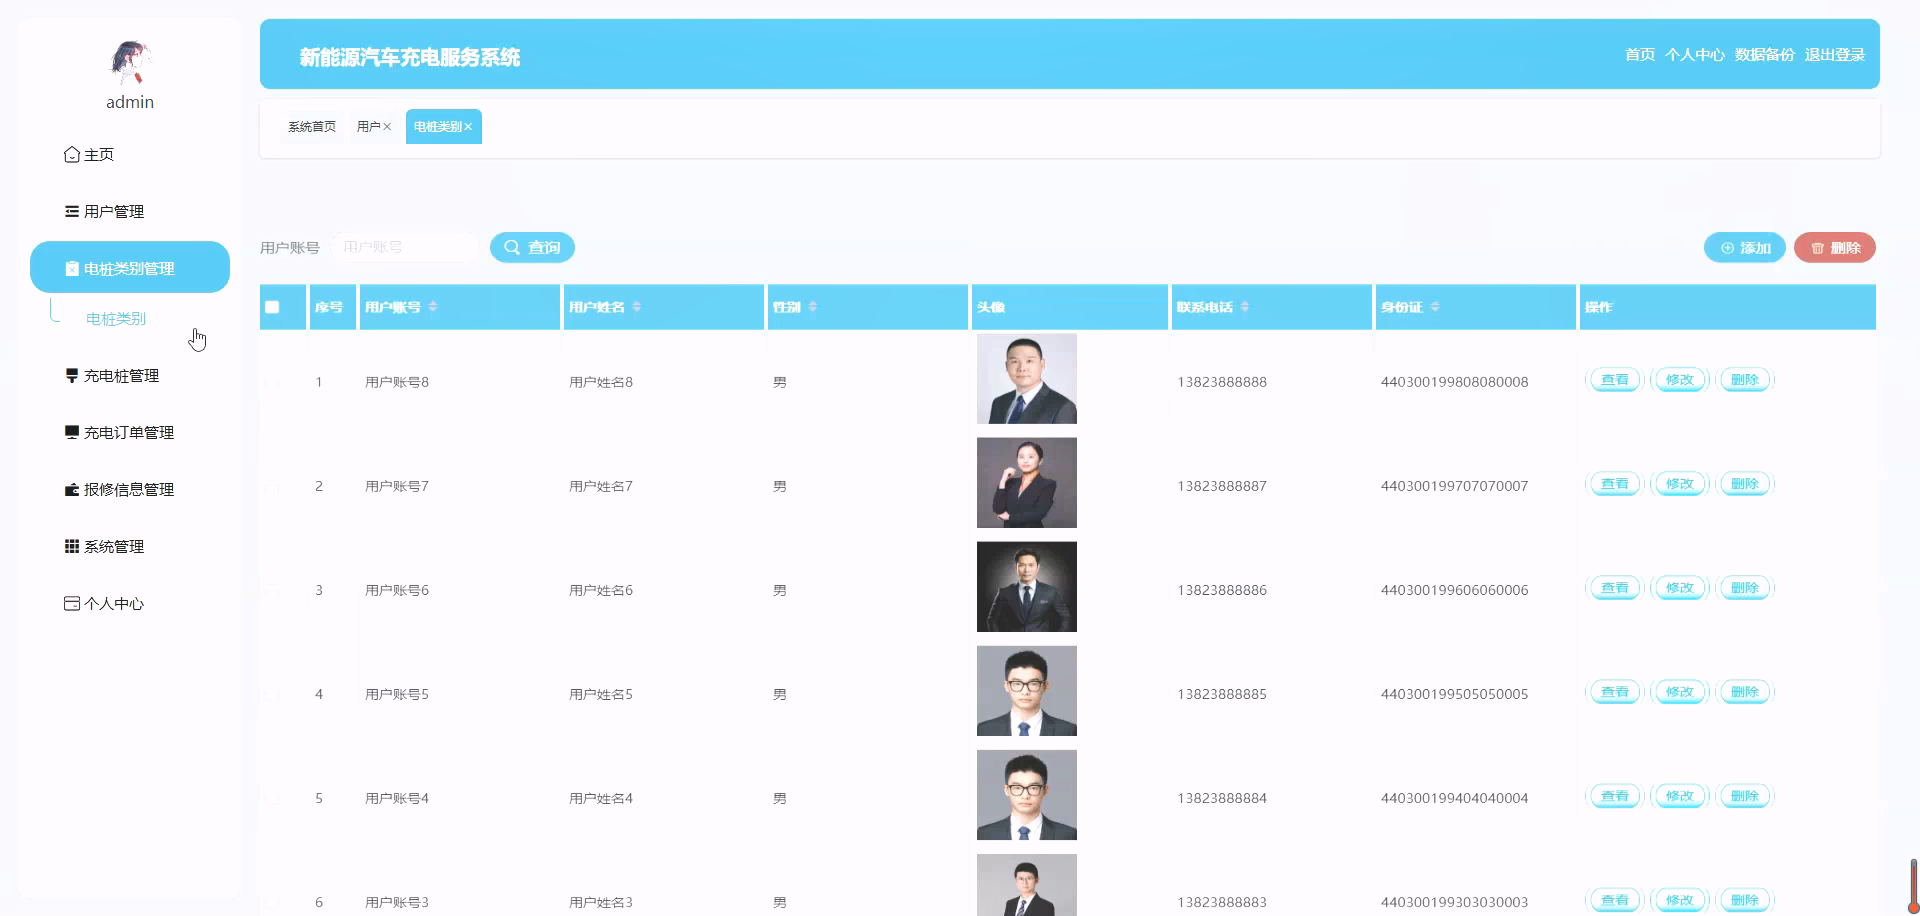This screenshot has width=1920, height=916.
Task: Sort by 用户账号 column
Action: click(x=433, y=306)
